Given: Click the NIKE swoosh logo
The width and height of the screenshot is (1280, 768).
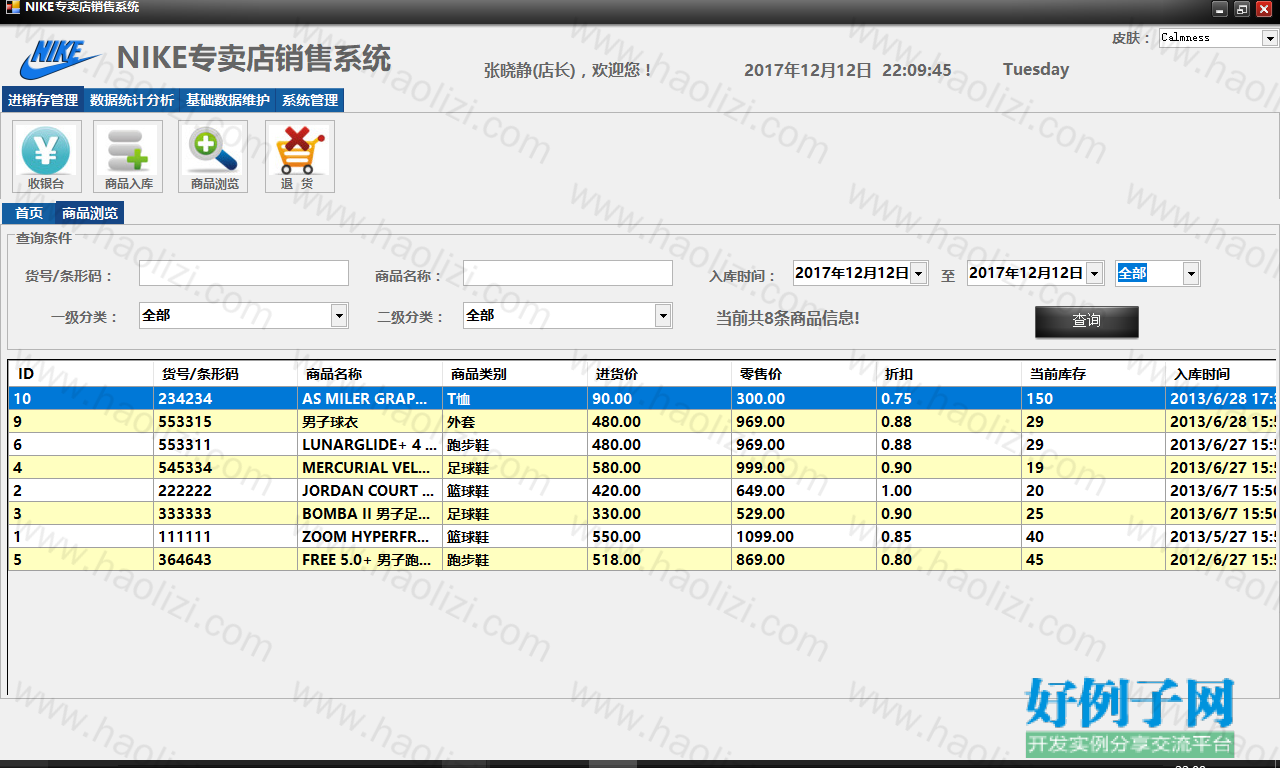Looking at the screenshot, I should point(60,60).
